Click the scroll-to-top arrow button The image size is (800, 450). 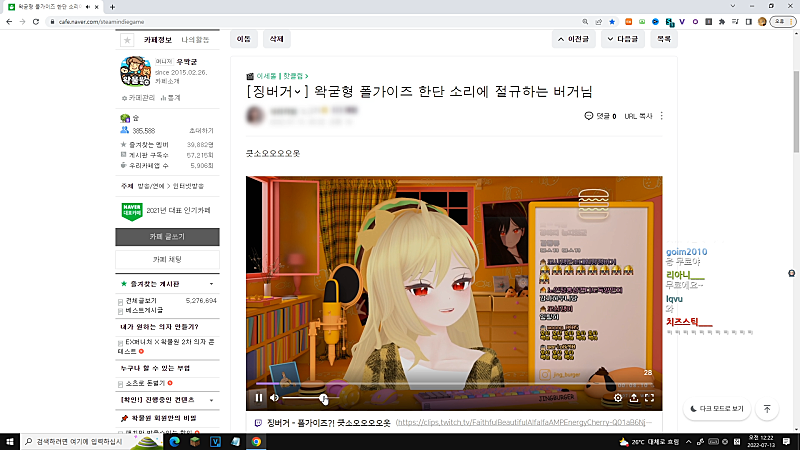[x=767, y=409]
